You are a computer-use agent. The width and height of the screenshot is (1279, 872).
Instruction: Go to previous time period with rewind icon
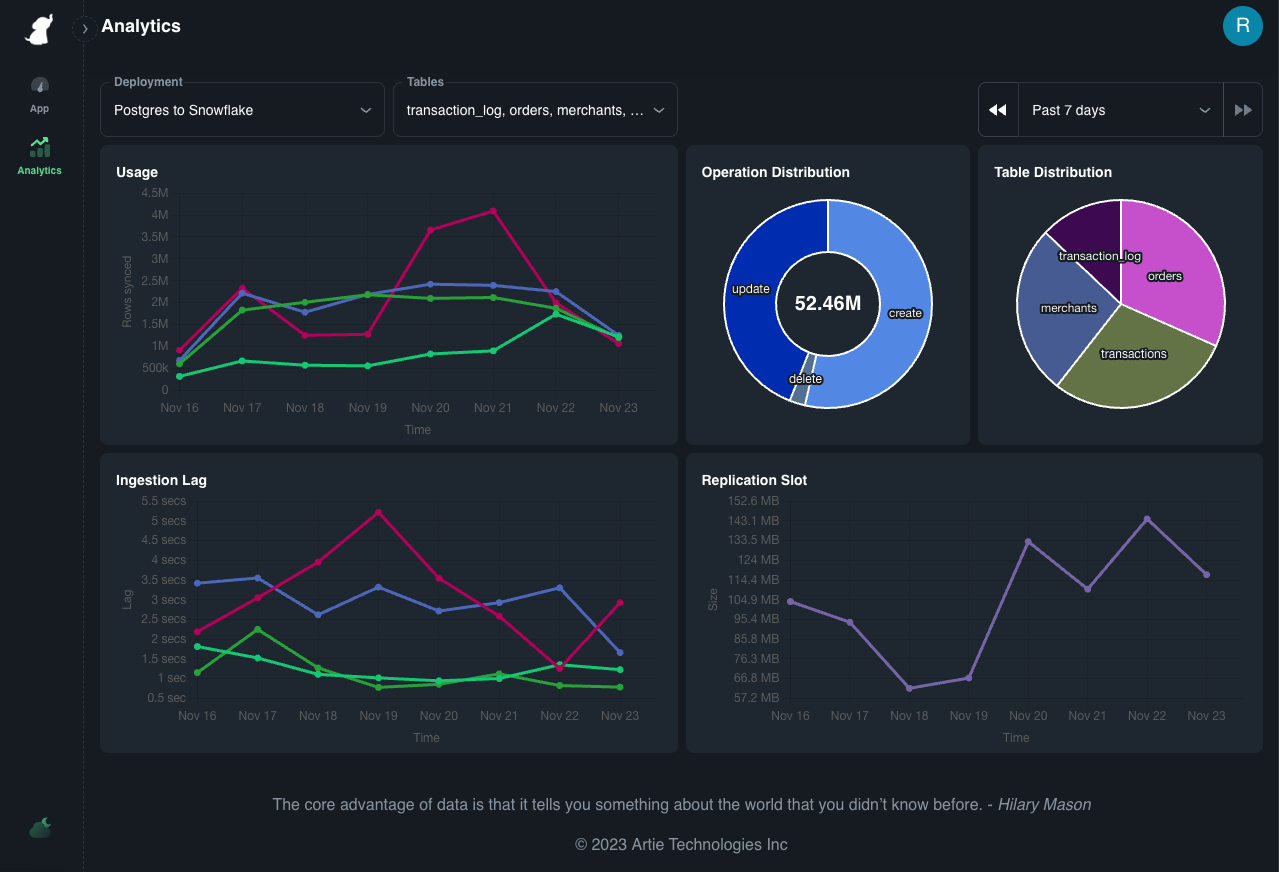(997, 110)
